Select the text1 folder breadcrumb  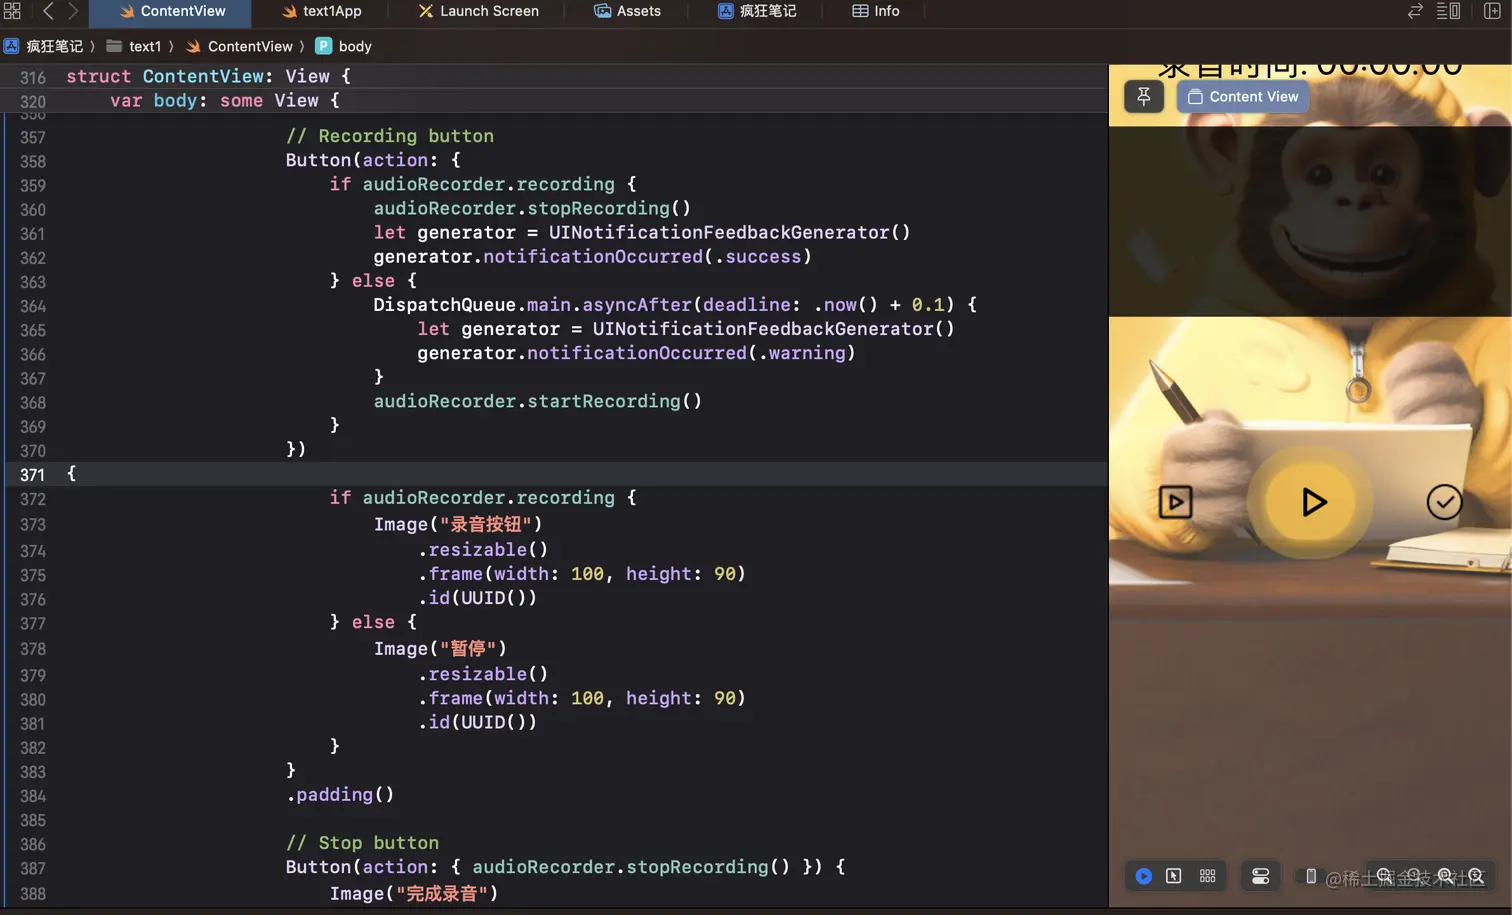134,46
